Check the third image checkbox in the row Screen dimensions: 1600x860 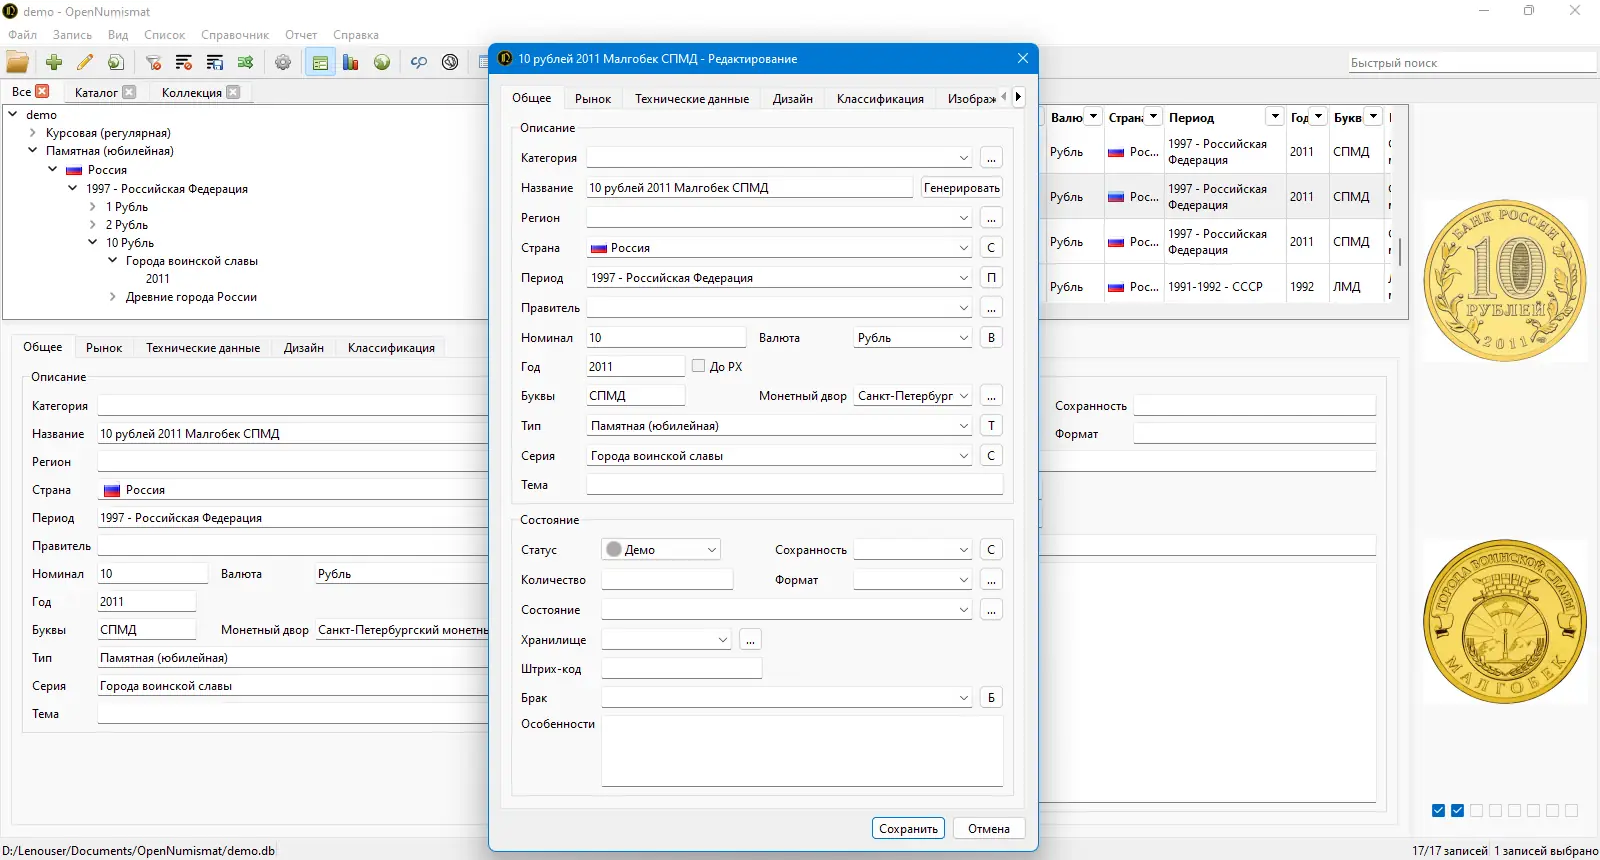coord(1476,810)
